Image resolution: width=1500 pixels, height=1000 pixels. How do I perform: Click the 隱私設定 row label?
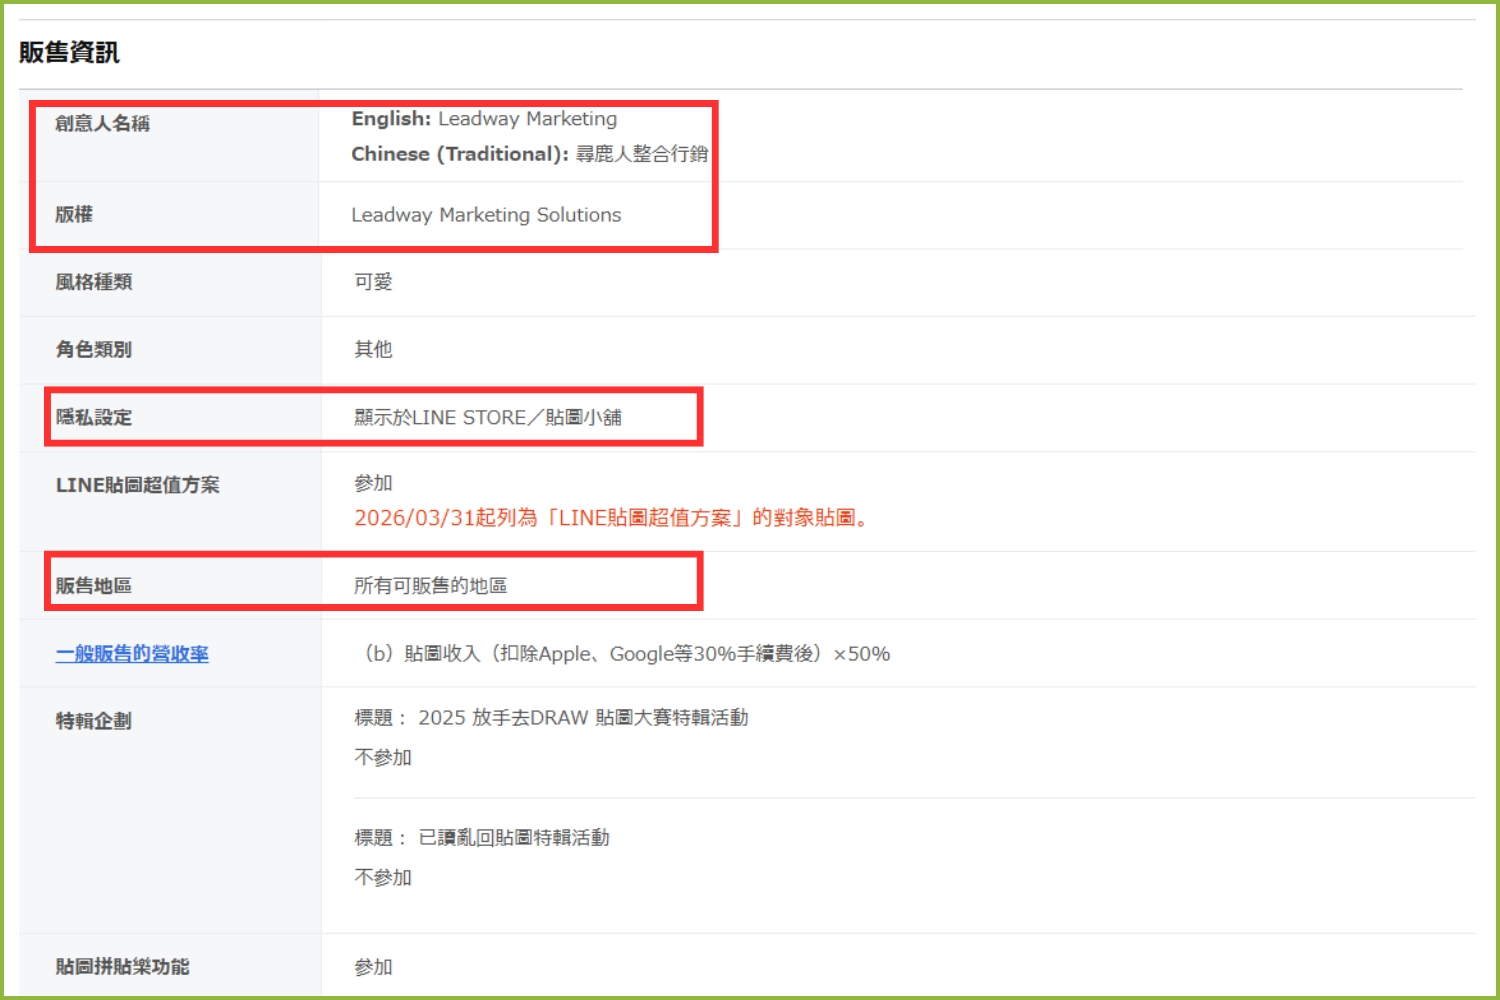[94, 417]
